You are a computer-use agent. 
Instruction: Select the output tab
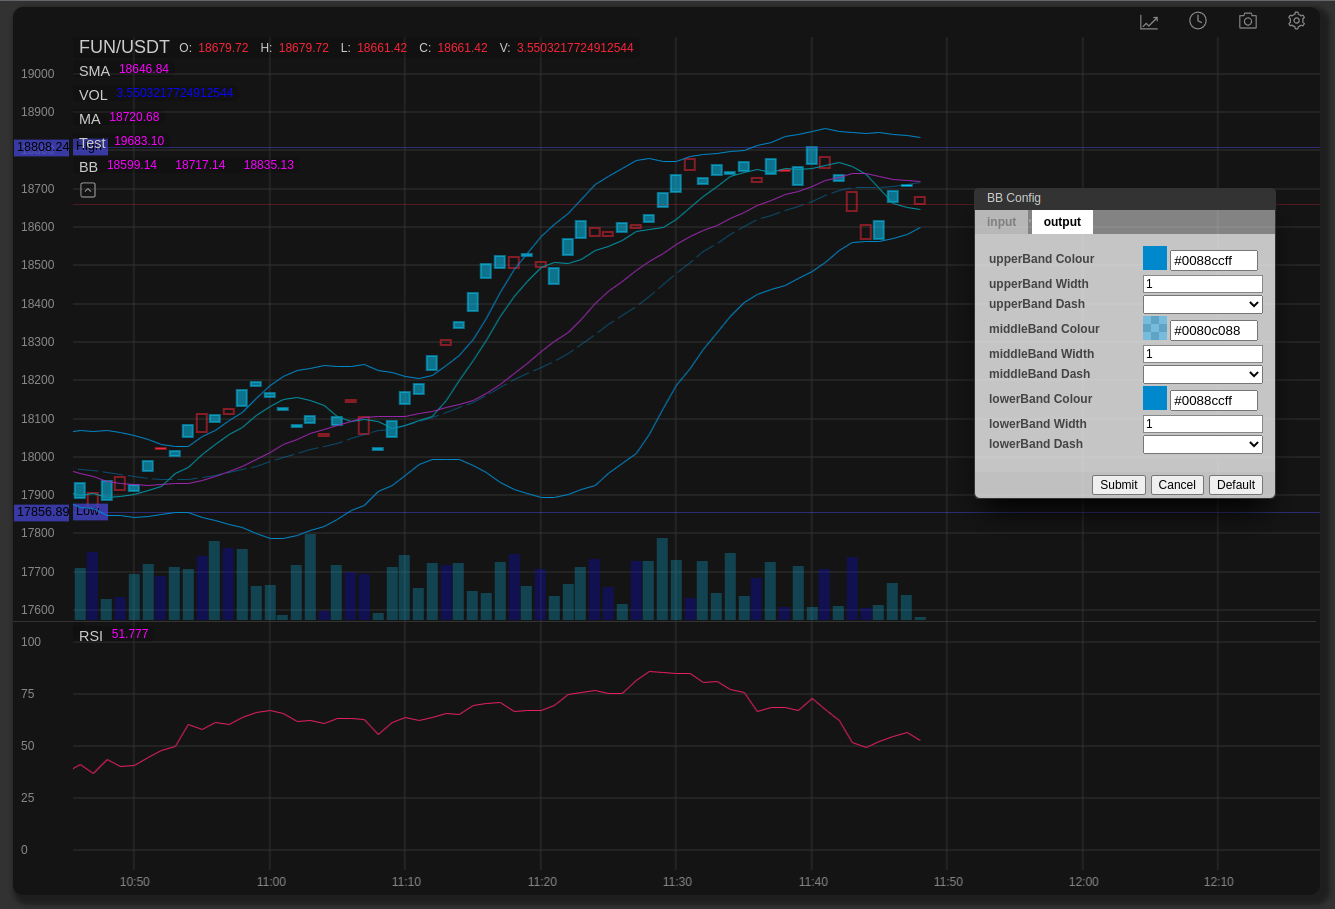(x=1062, y=222)
